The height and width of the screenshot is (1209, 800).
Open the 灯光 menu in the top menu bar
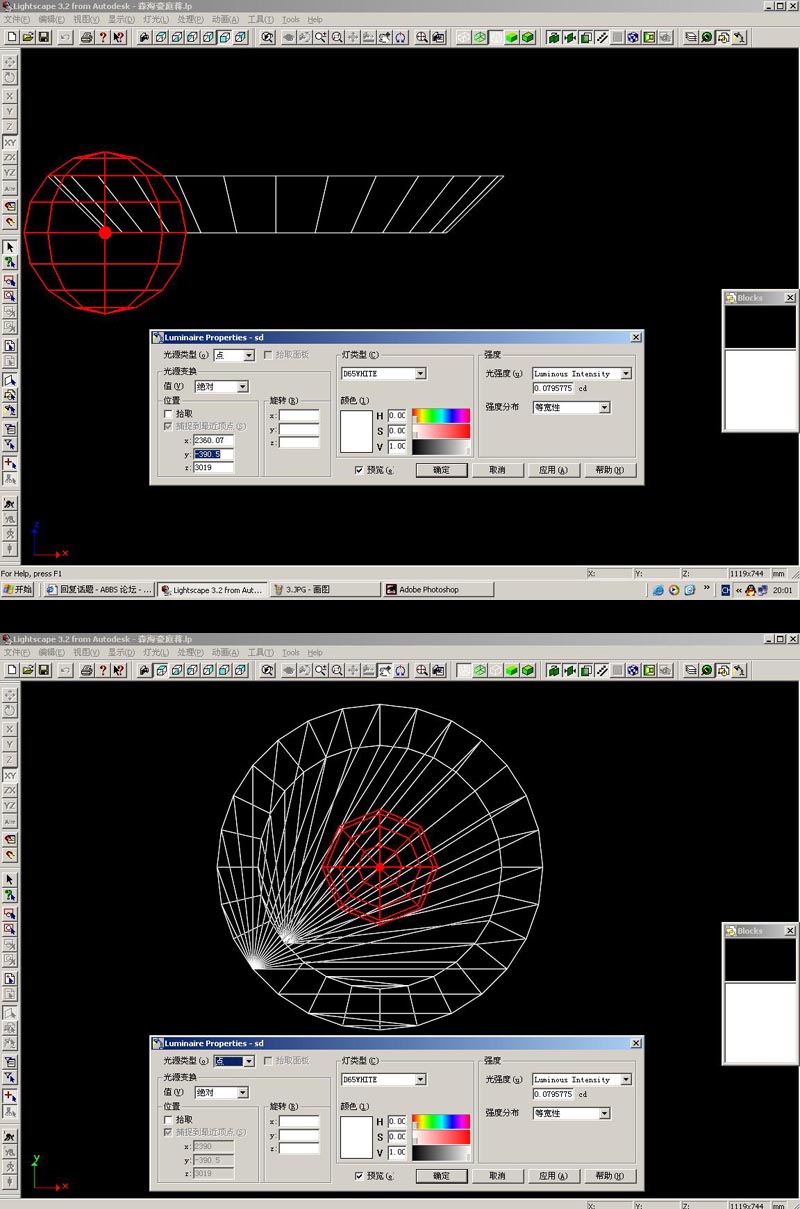[x=156, y=20]
